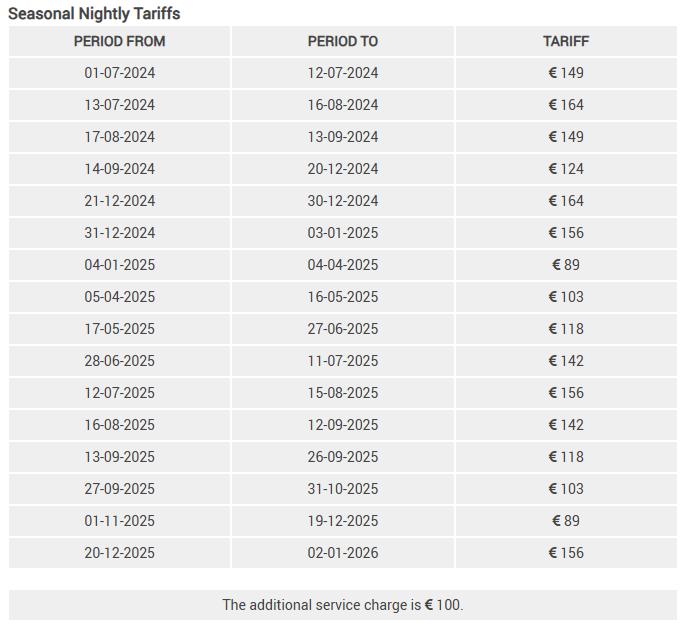Click the 16-08-2025 start date cell

(x=120, y=425)
